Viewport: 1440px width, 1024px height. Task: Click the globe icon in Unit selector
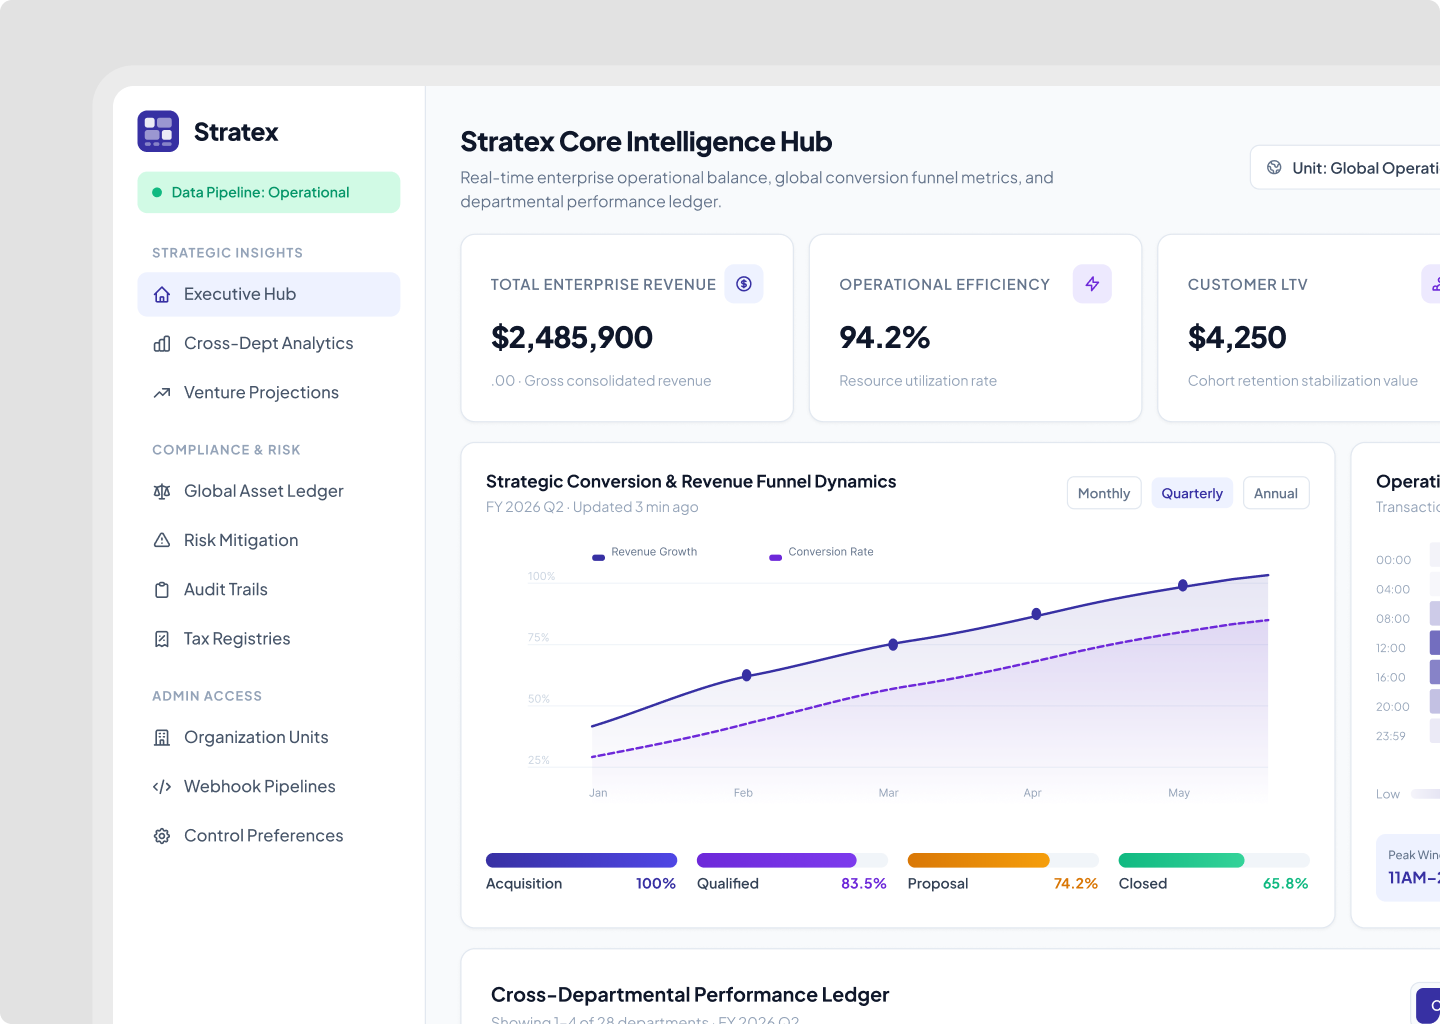tap(1274, 168)
